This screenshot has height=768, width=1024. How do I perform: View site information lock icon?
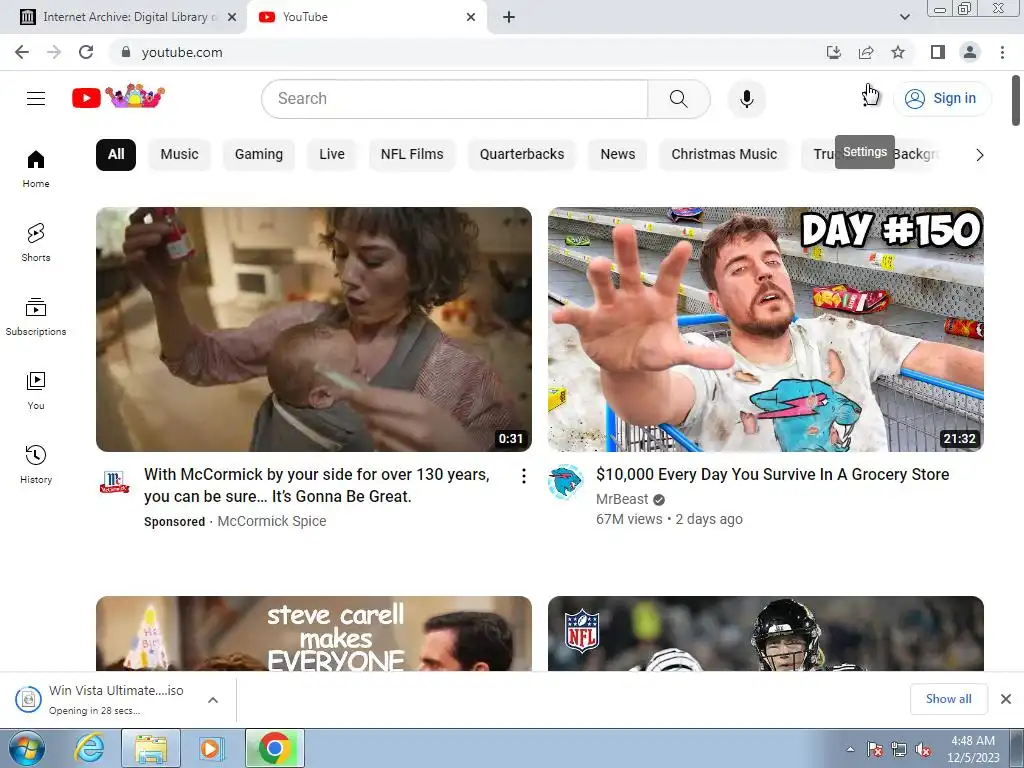pos(126,52)
